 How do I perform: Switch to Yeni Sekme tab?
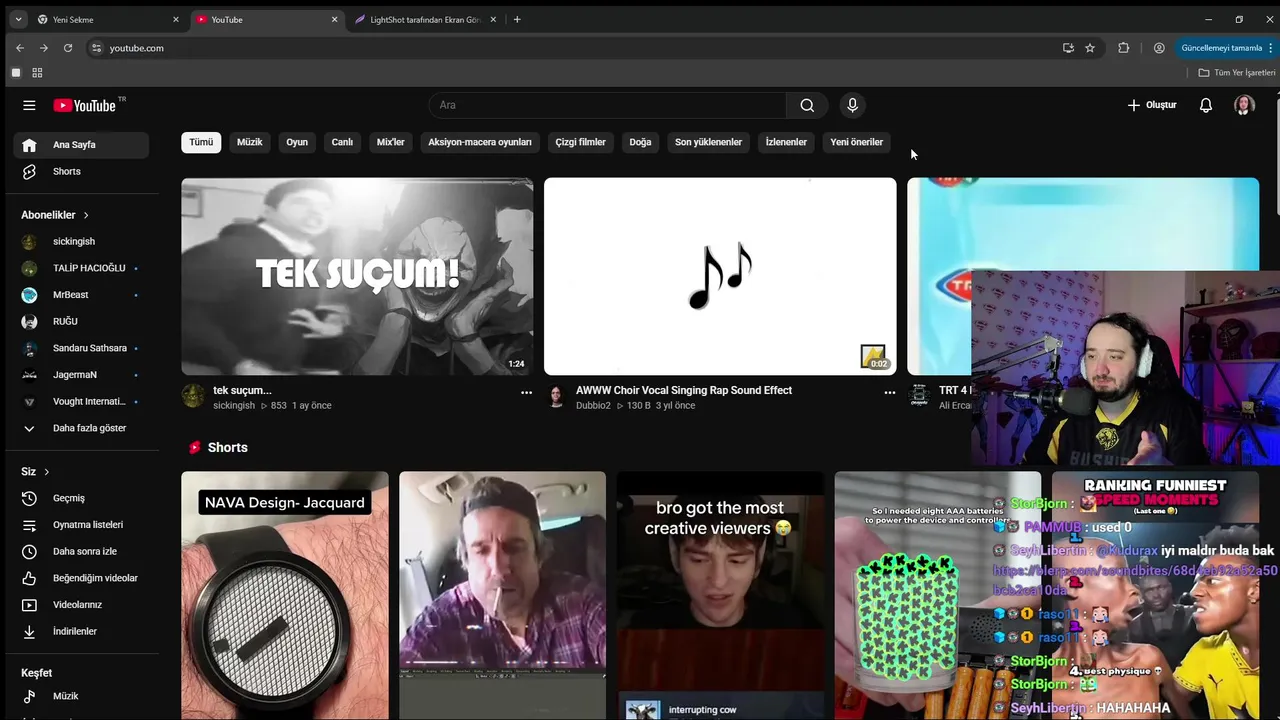(107, 19)
